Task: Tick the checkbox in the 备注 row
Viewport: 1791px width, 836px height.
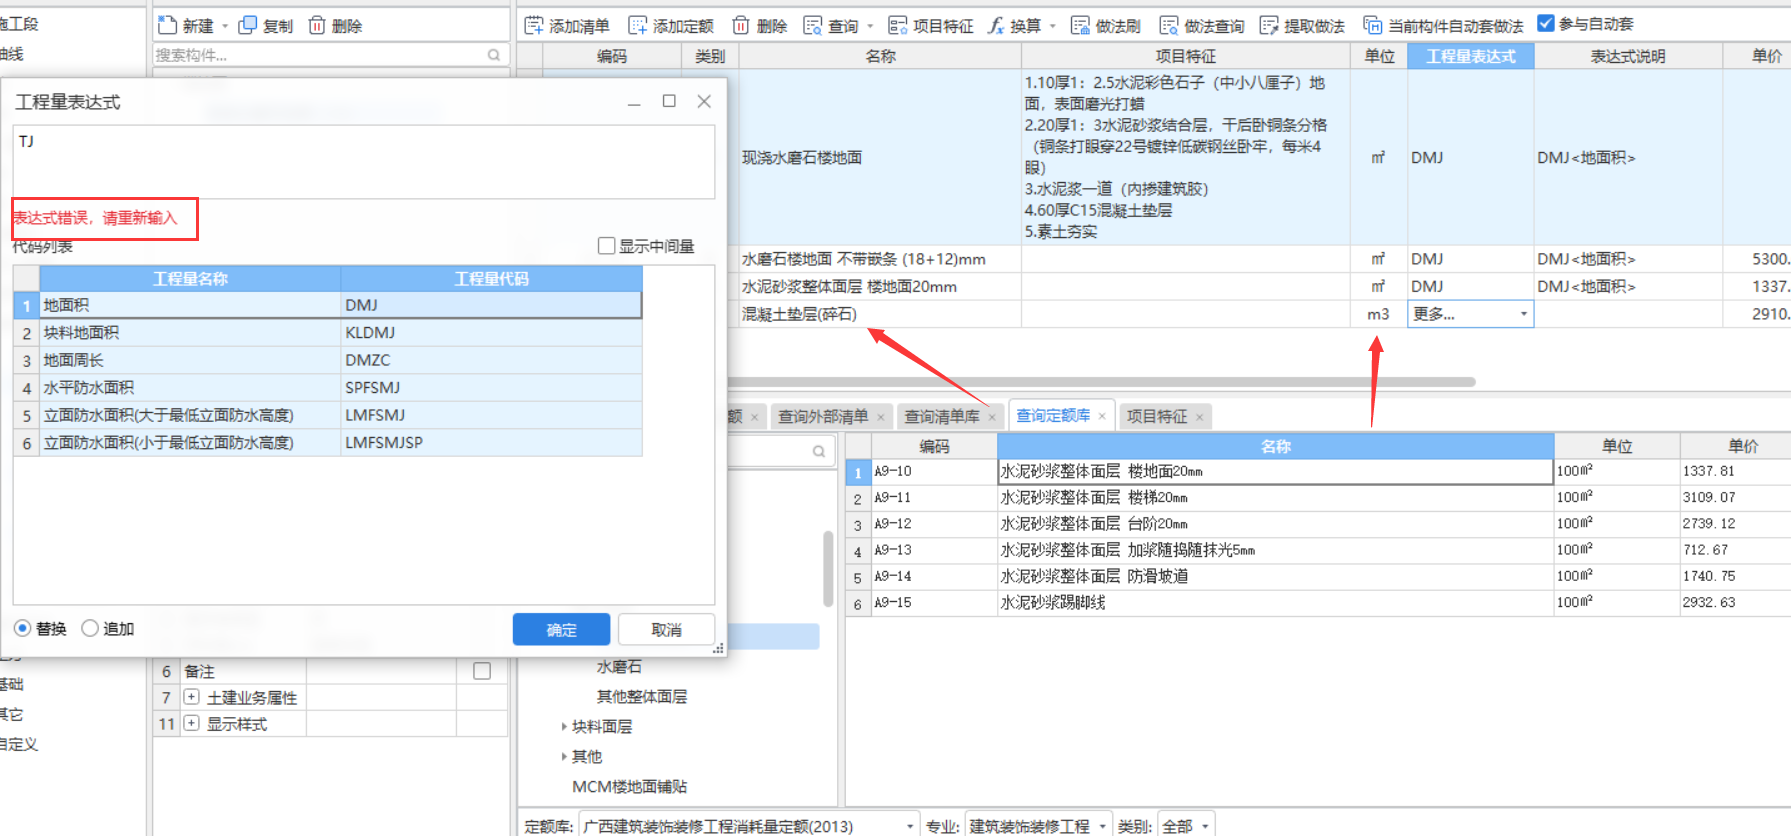Action: 482,671
